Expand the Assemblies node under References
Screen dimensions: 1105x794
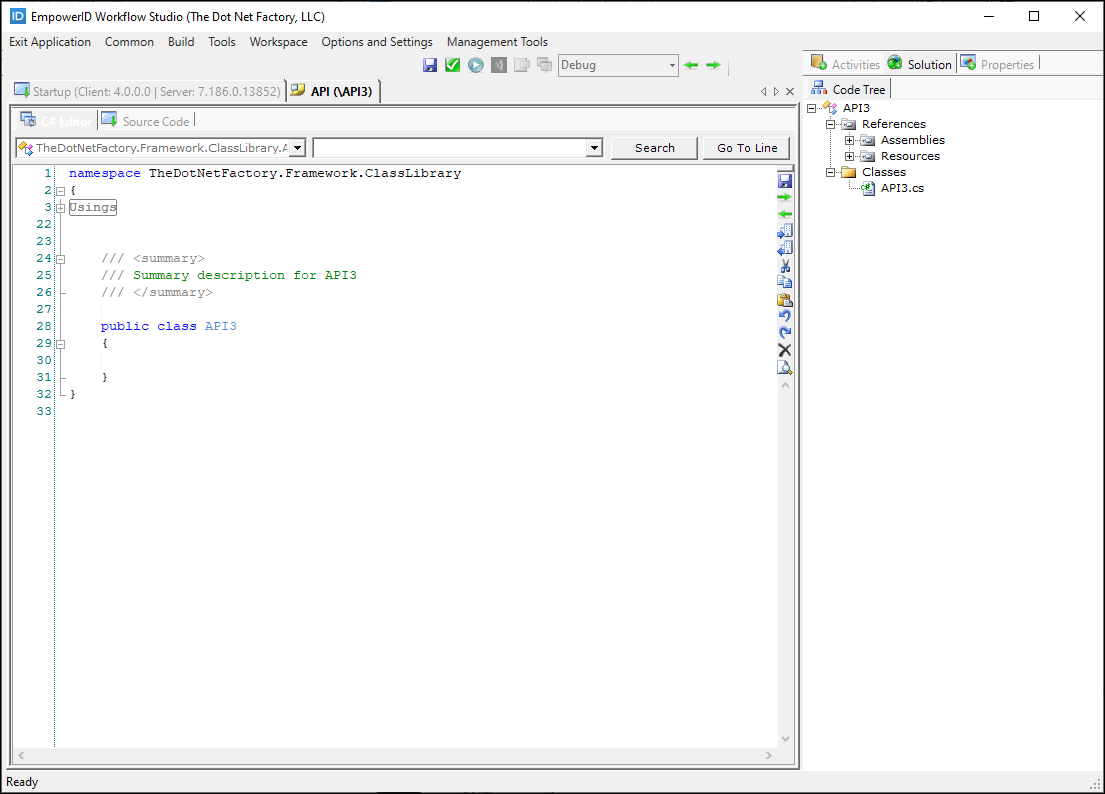point(849,140)
